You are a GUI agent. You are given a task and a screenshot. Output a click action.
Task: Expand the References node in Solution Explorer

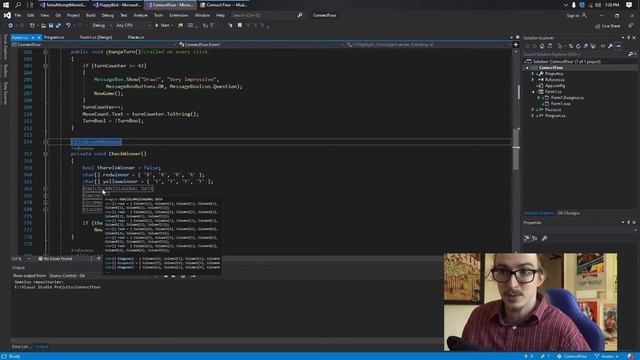tap(533, 80)
